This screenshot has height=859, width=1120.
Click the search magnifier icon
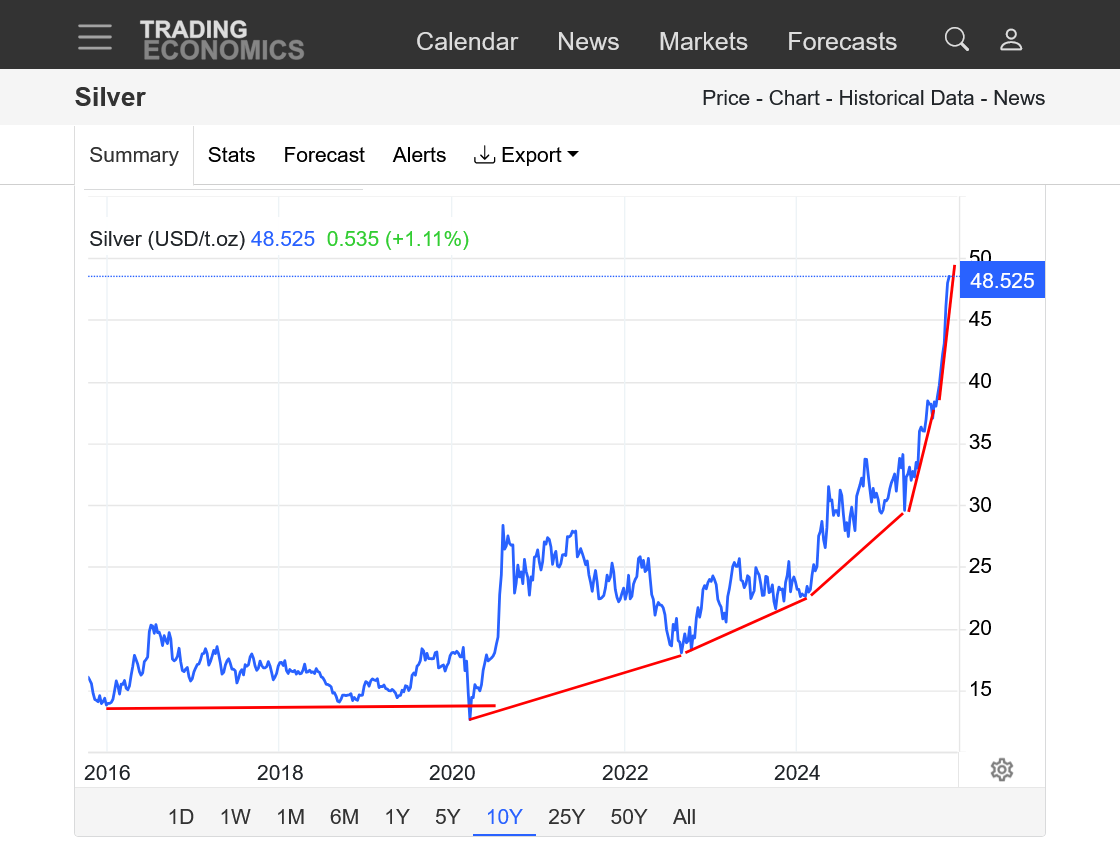pos(956,40)
